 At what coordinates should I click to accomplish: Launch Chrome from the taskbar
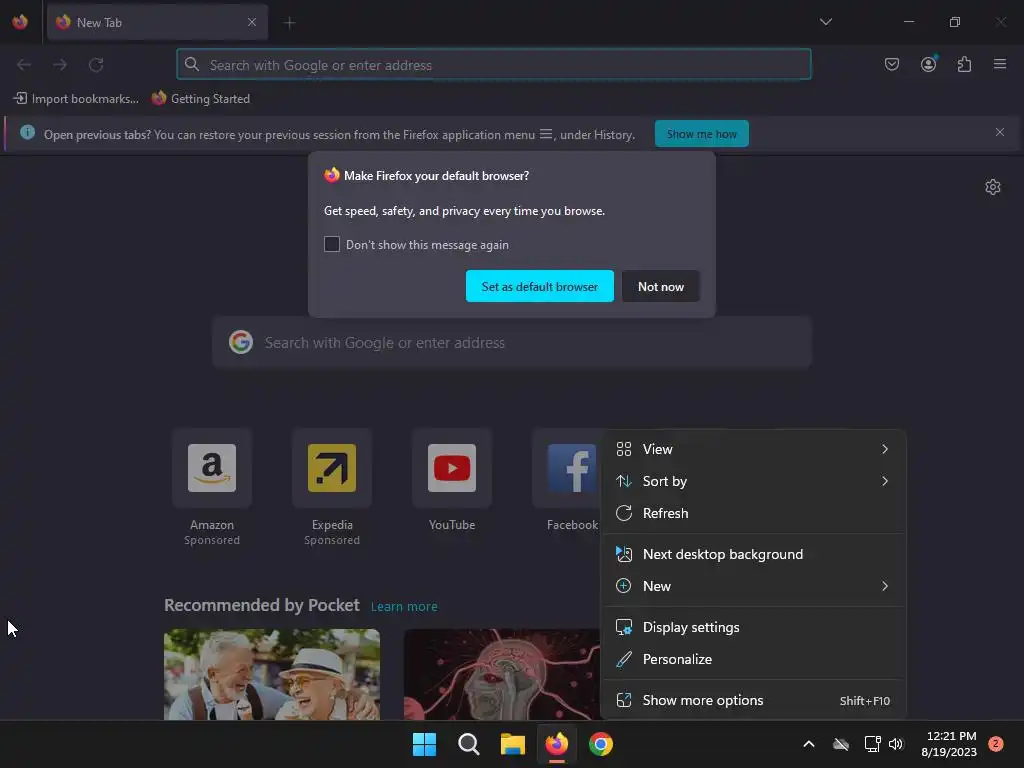coord(601,744)
